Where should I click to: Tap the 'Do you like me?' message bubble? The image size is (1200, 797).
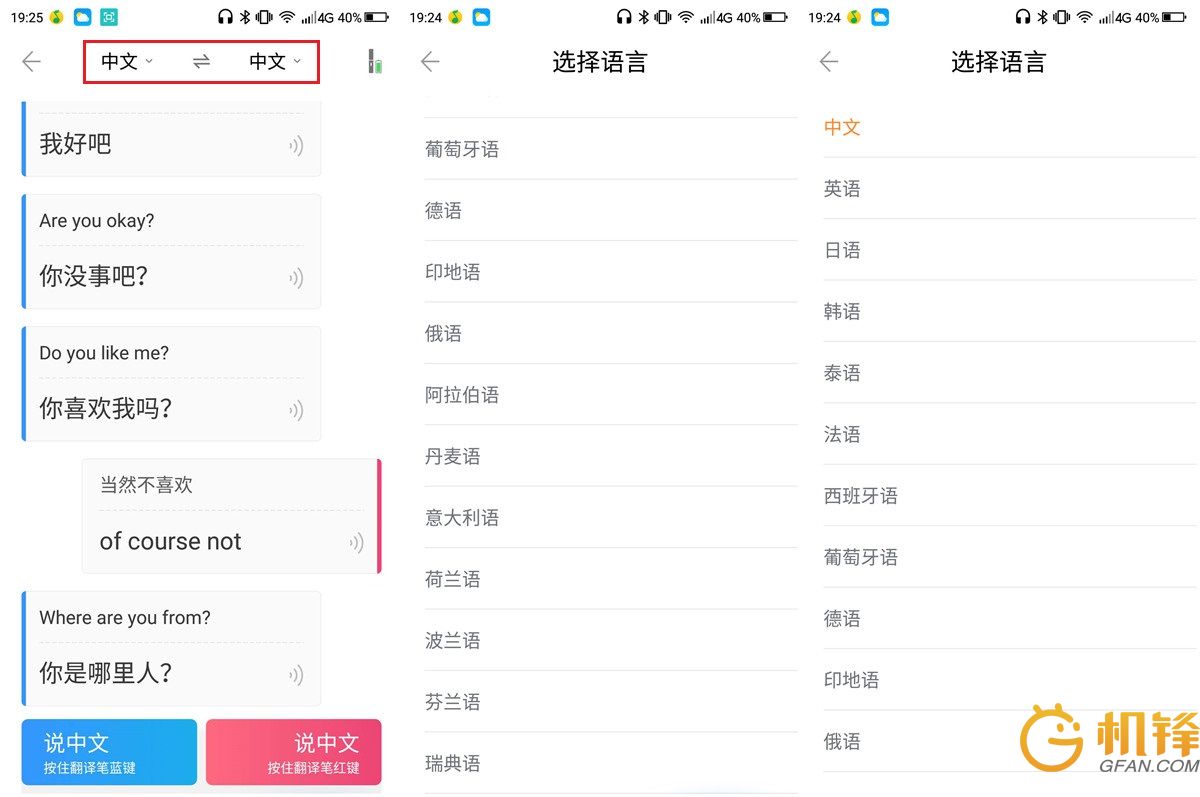click(x=172, y=382)
